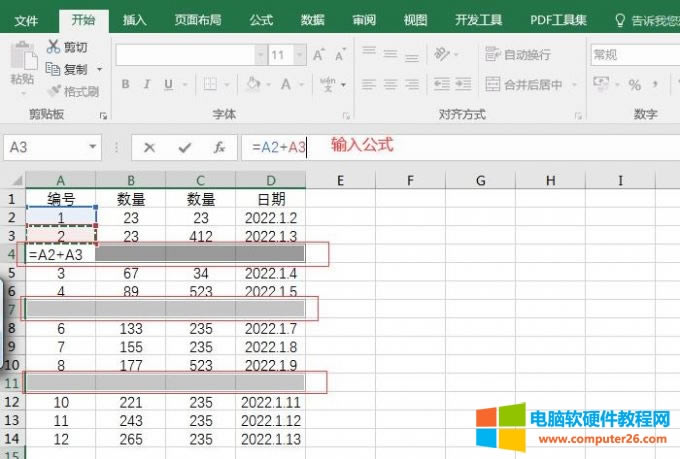Click the Font Color letter A
This screenshot has width=680, height=459.
[285, 84]
